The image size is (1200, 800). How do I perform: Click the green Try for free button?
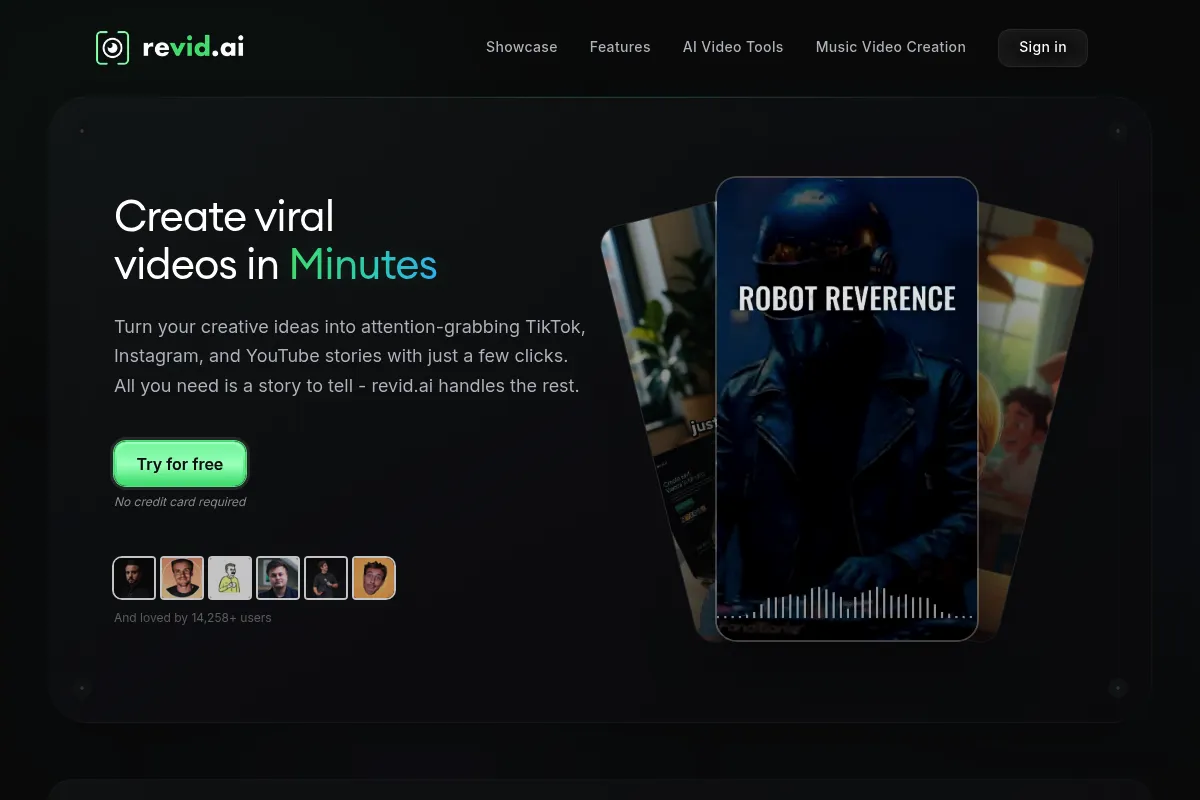pos(180,464)
